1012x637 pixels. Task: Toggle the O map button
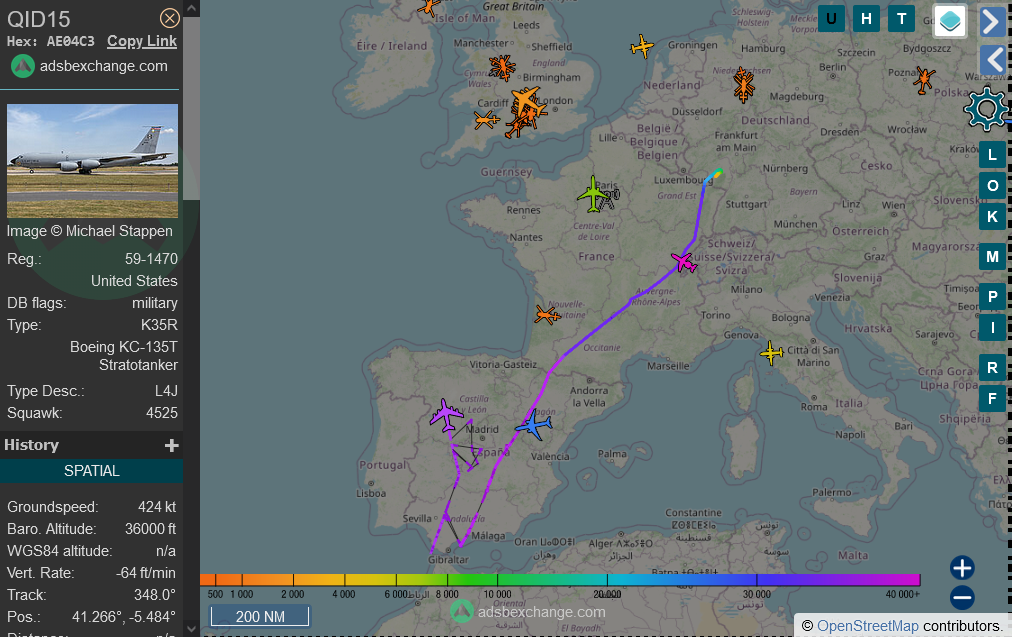click(x=992, y=186)
